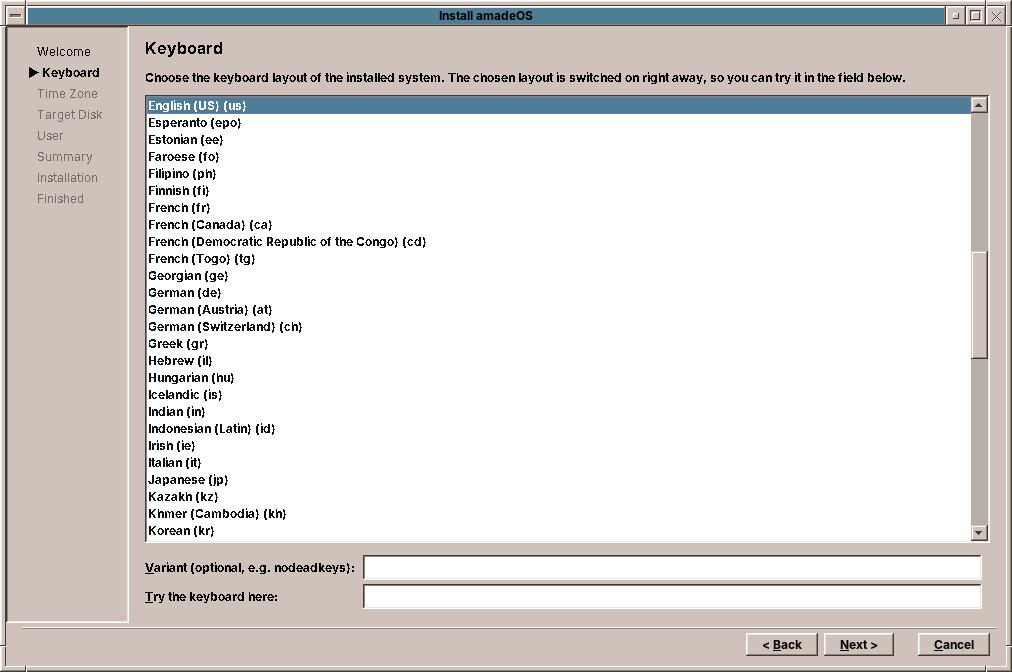Choose Italian (it) keyboard layout
The height and width of the screenshot is (672, 1012).
point(558,463)
